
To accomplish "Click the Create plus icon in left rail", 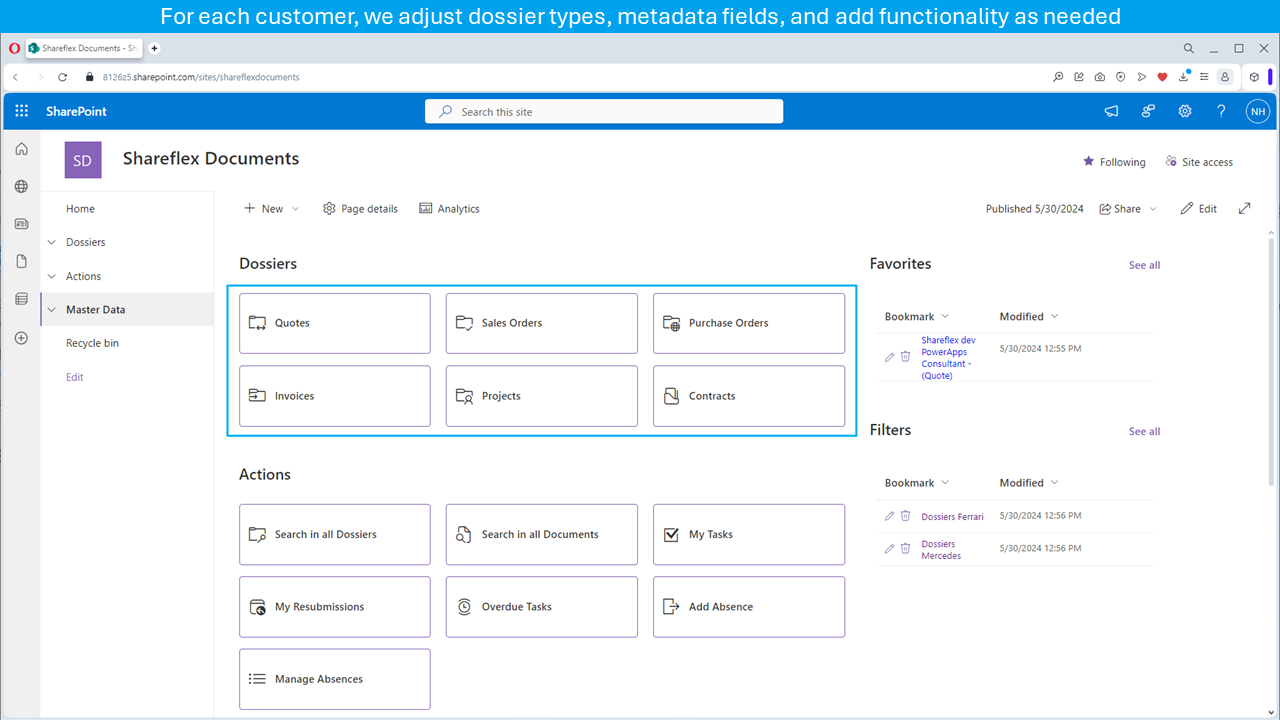I will pyautogui.click(x=21, y=338).
